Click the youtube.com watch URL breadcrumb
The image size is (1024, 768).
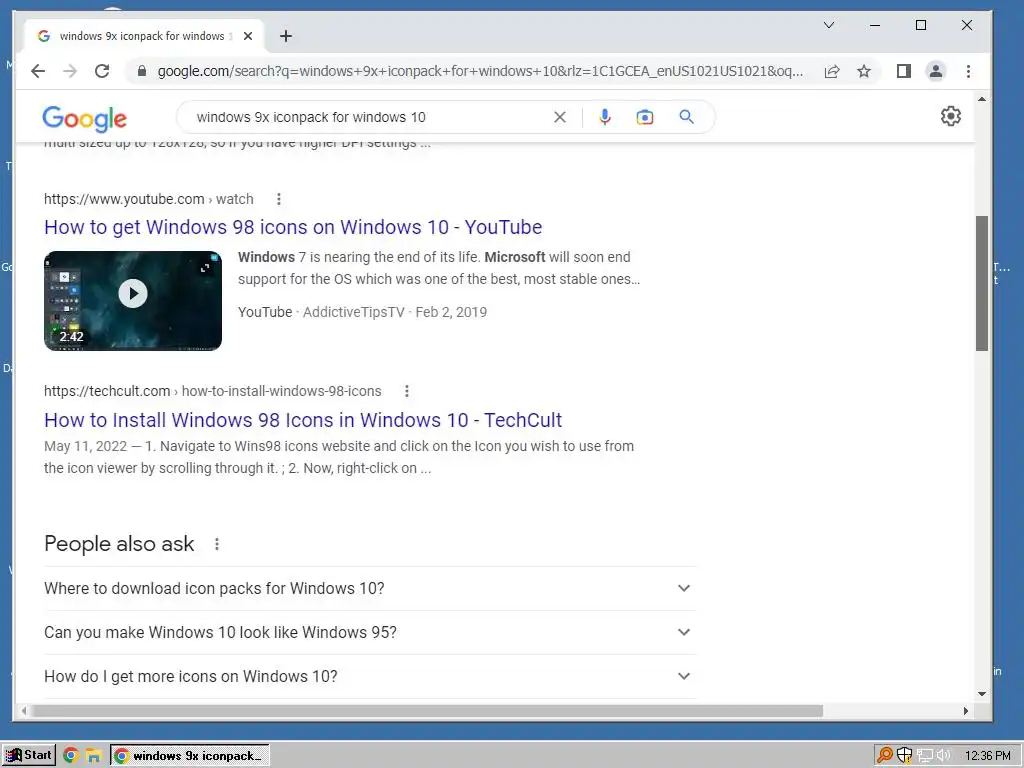(x=148, y=199)
